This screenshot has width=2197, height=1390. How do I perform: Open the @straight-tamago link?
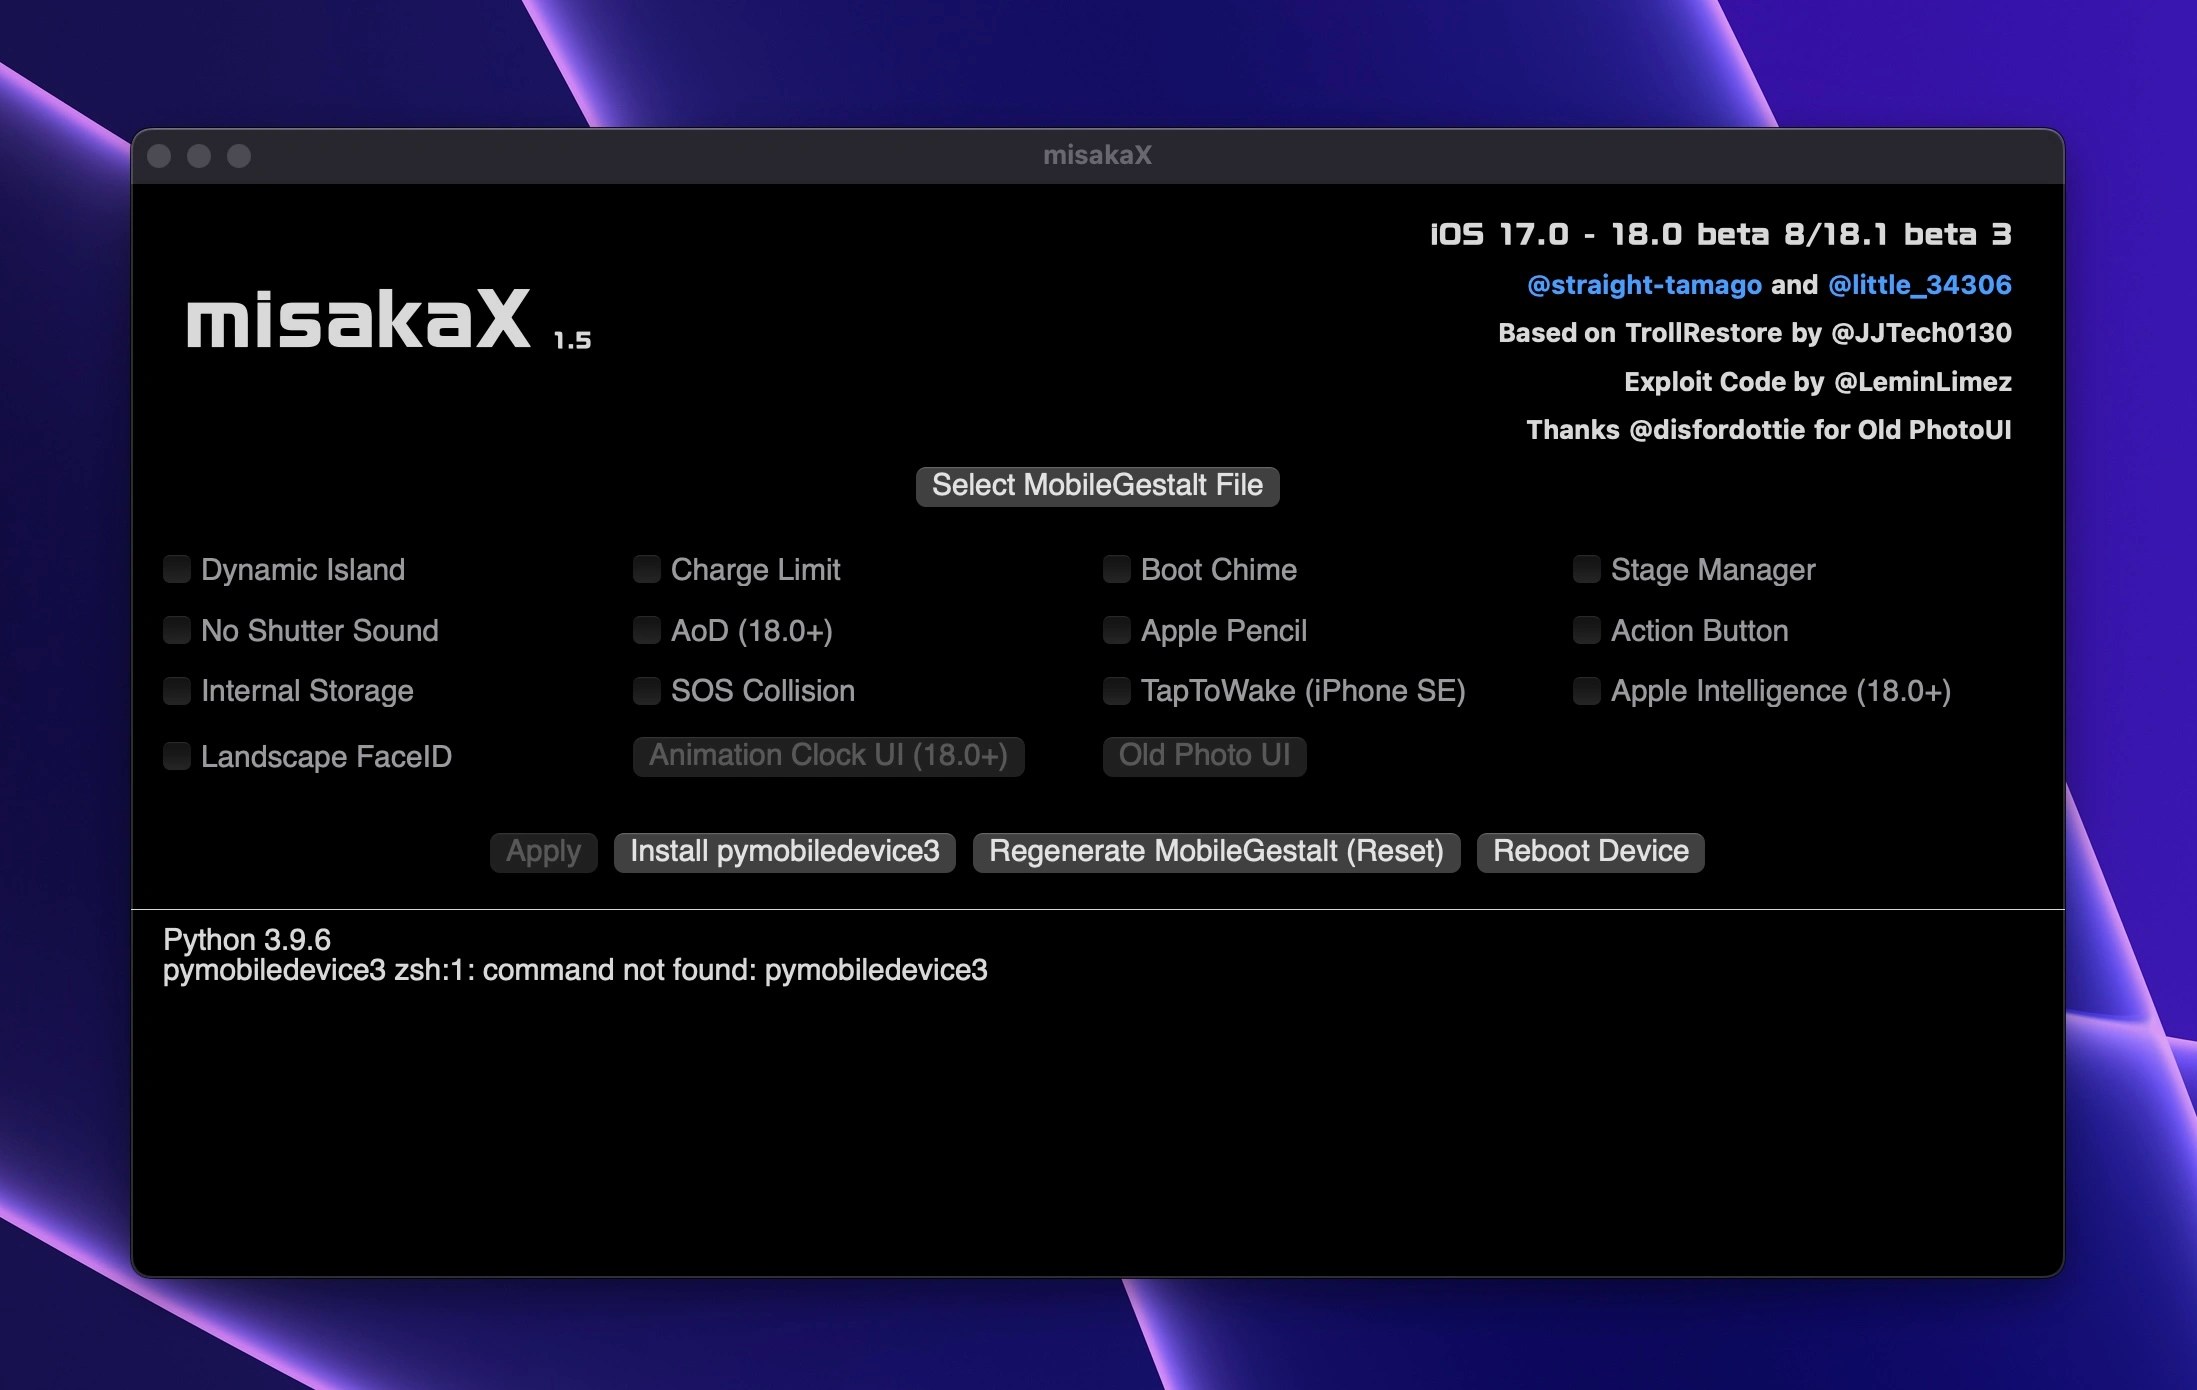[x=1643, y=285]
